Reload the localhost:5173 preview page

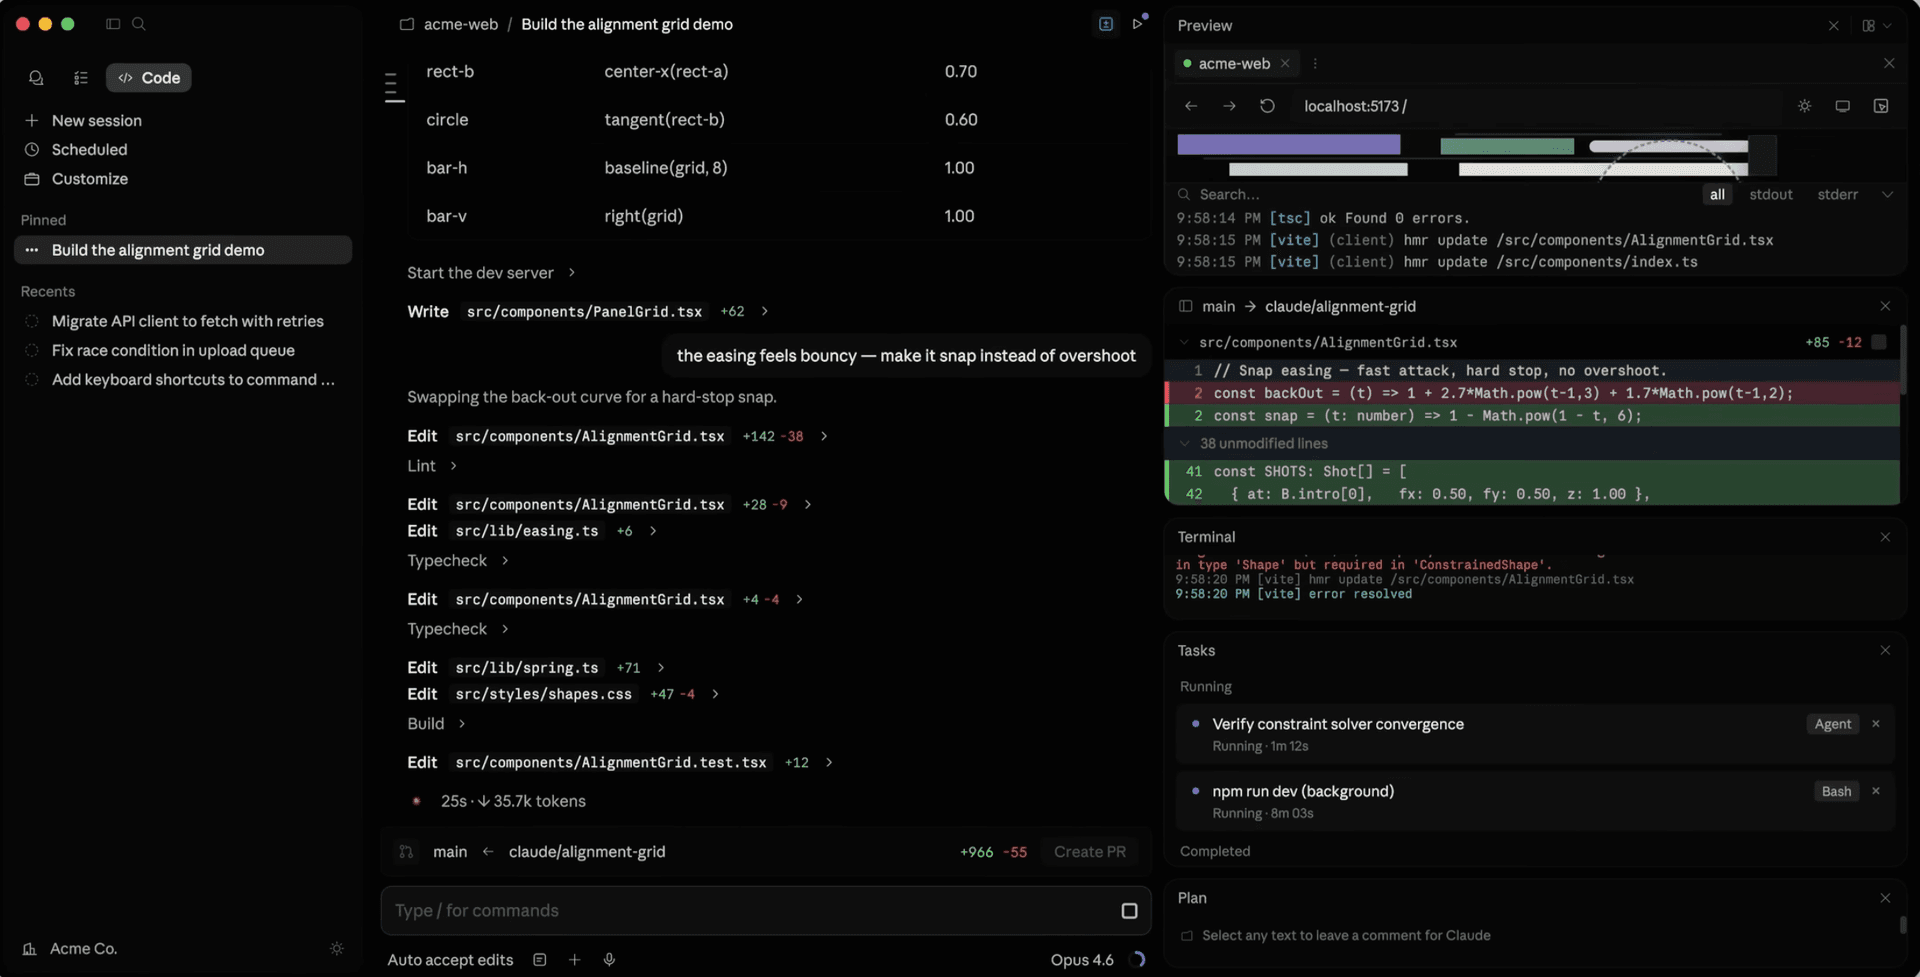[x=1267, y=105]
